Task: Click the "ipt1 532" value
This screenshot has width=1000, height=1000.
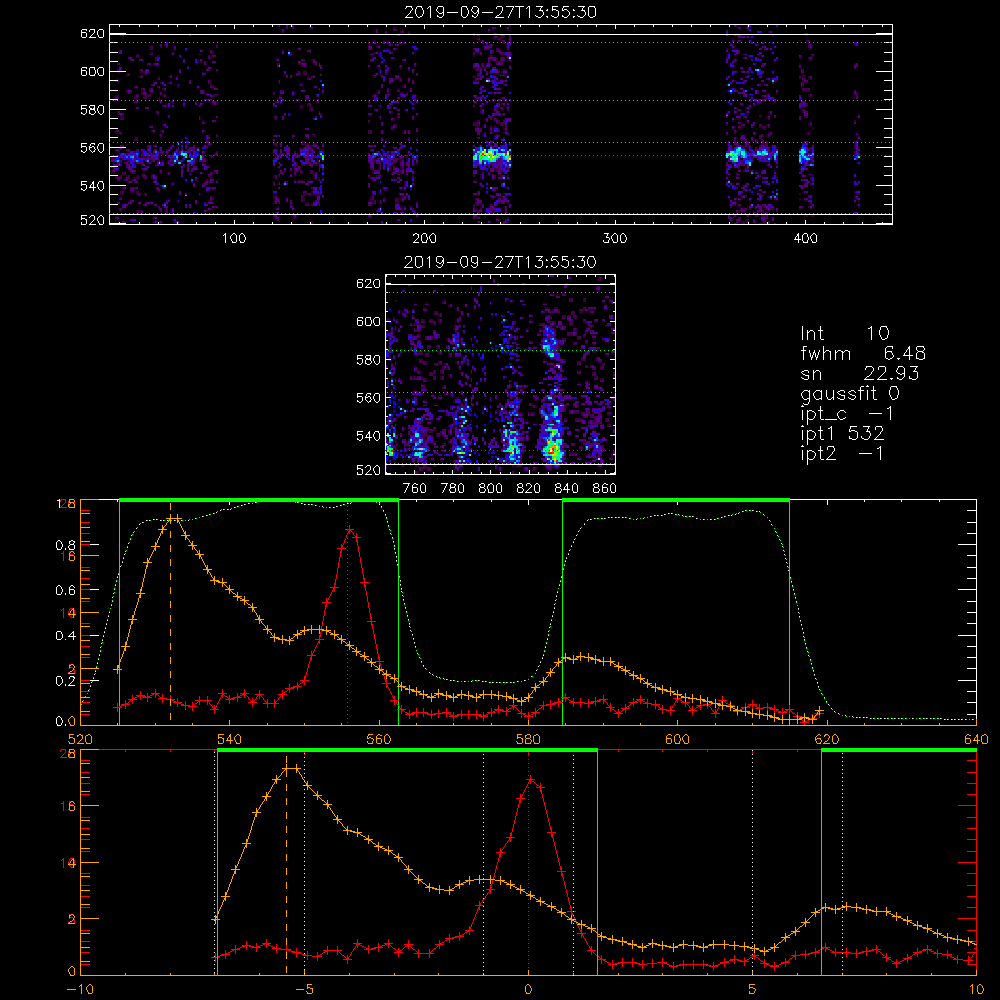Action: tap(842, 434)
